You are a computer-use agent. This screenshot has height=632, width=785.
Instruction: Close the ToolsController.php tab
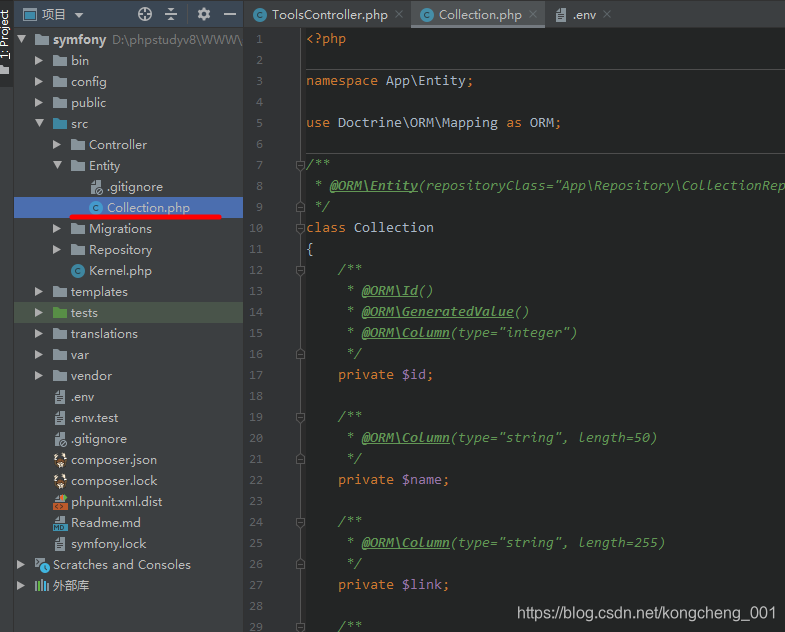tap(399, 15)
